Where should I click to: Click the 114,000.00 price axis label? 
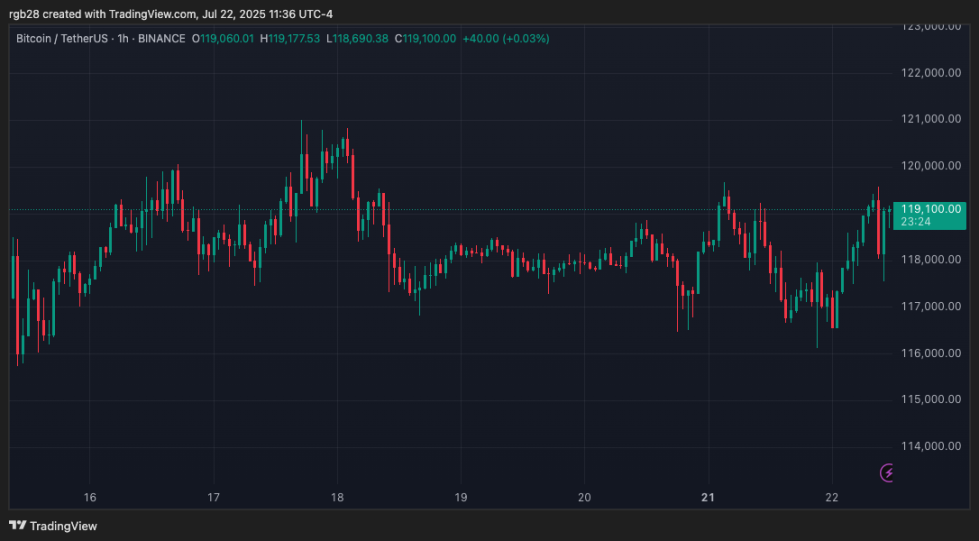point(930,446)
